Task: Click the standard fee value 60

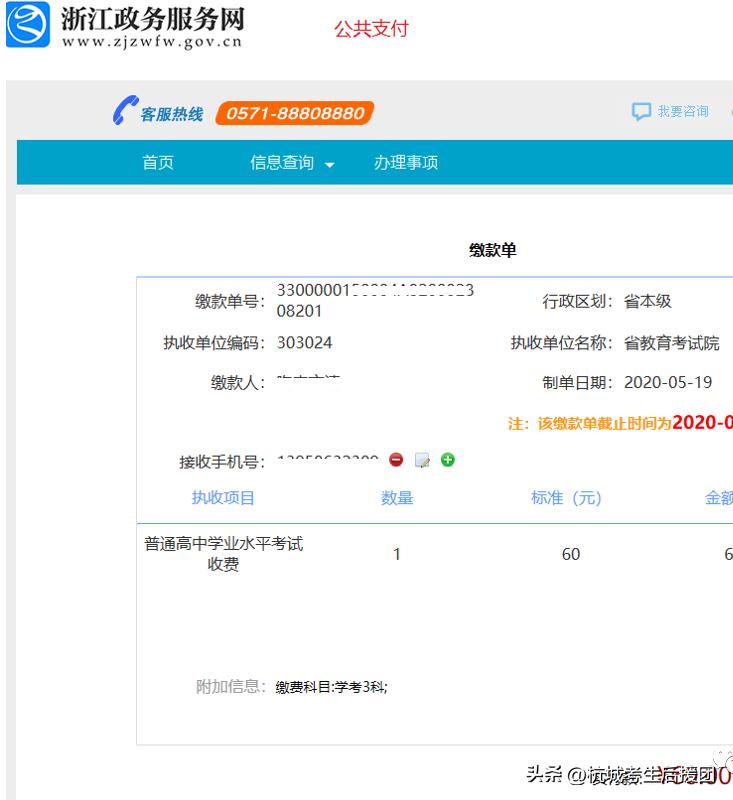Action: coord(571,554)
